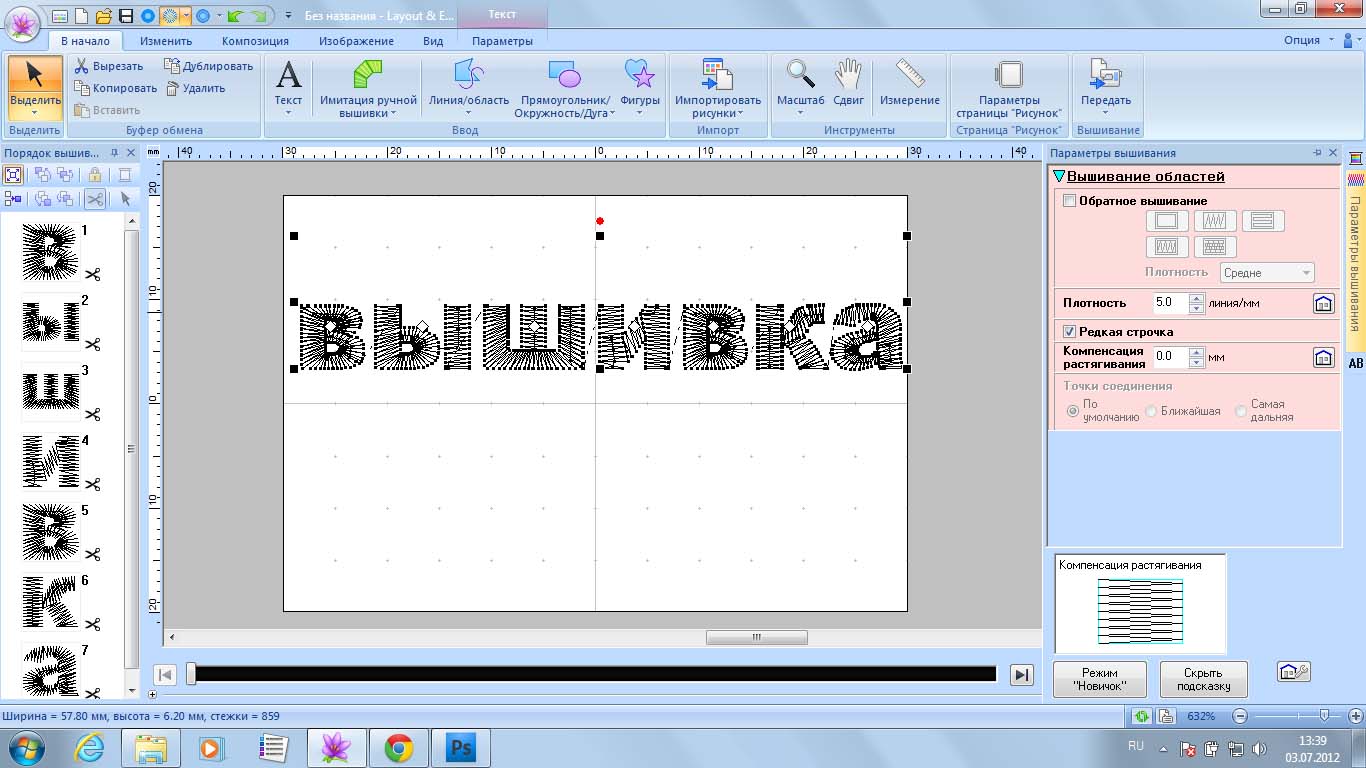Open the Плотность Средне dropdown
The width and height of the screenshot is (1366, 768).
[x=1267, y=273]
